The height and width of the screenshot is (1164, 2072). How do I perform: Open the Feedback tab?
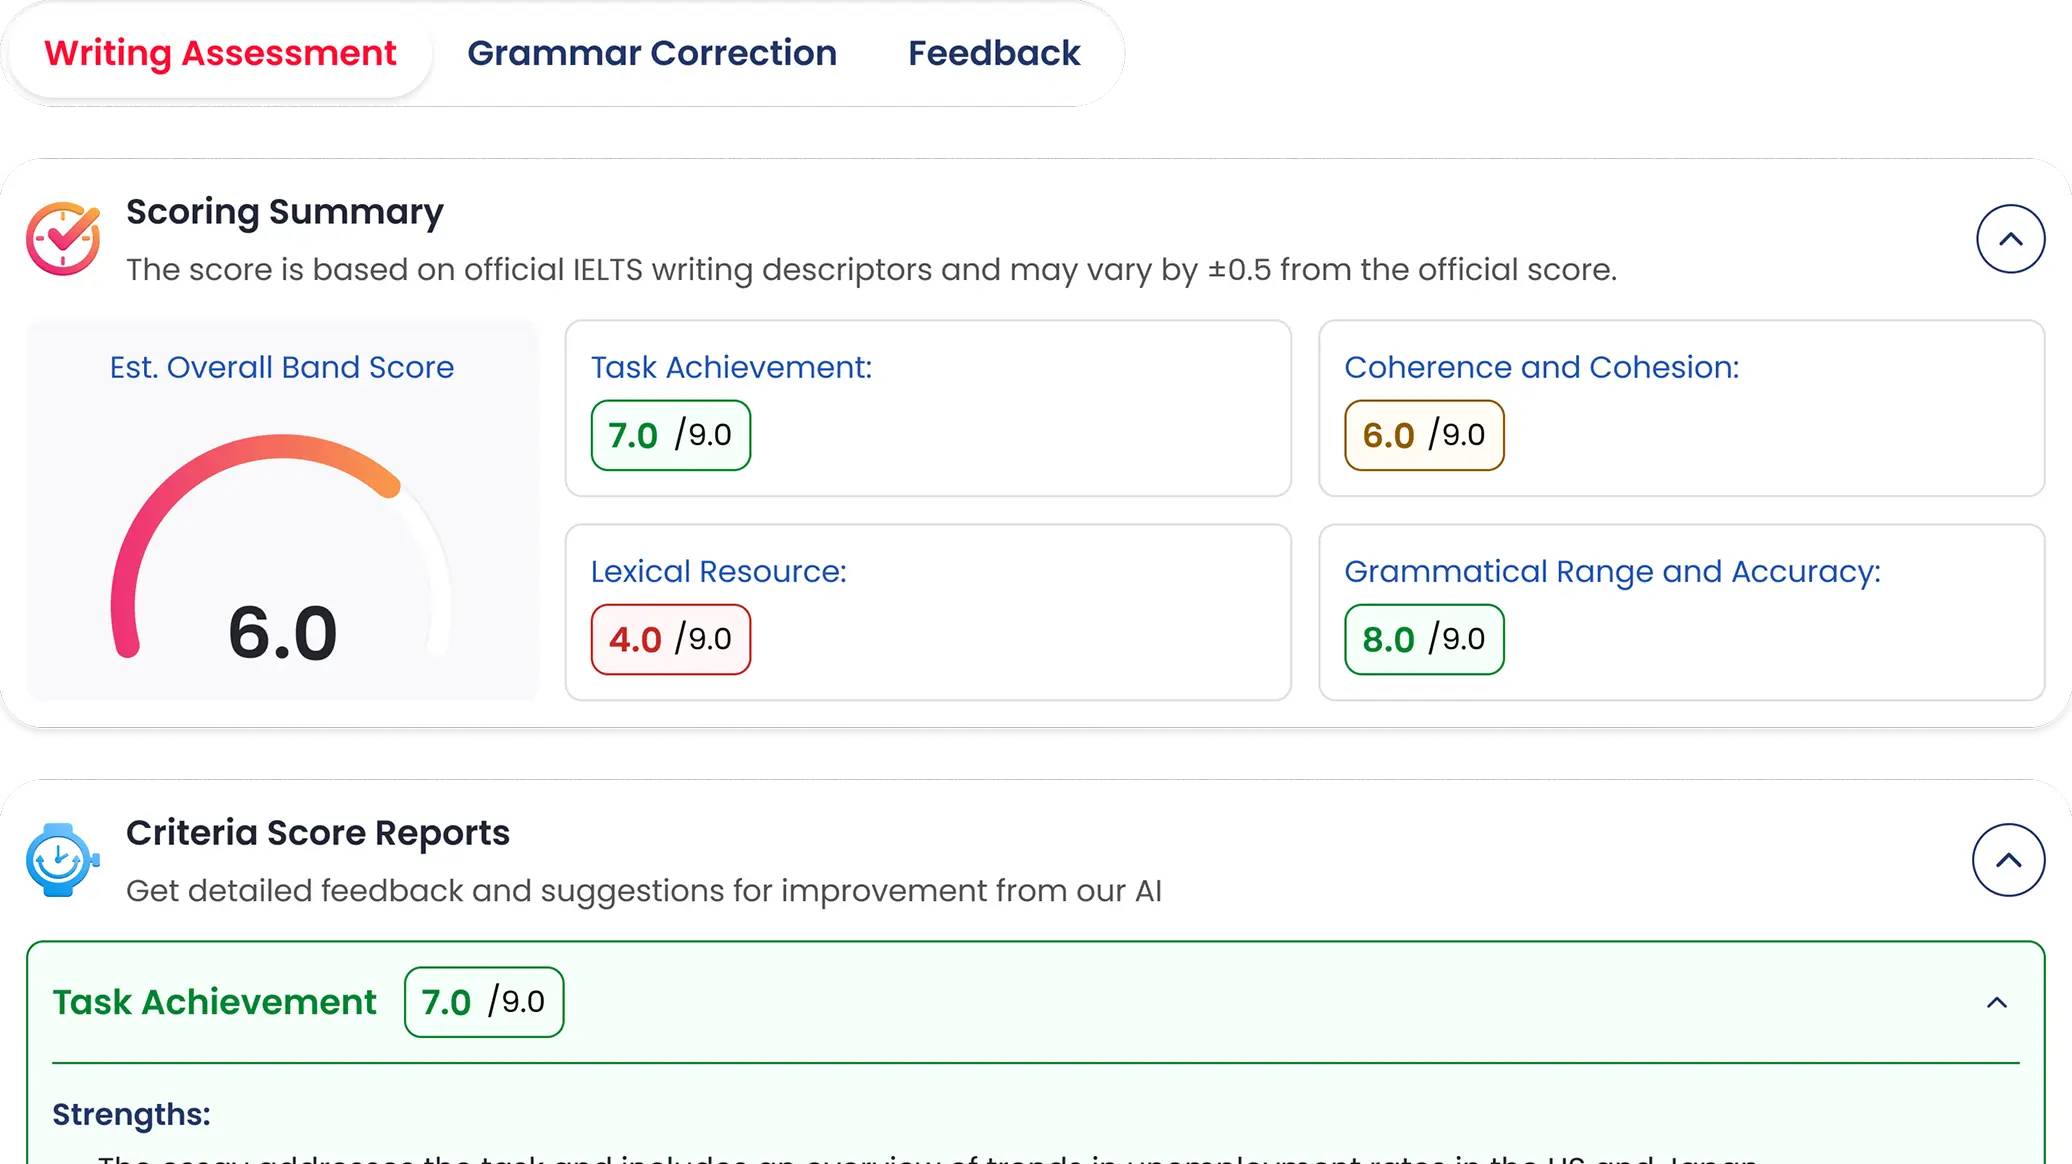[x=994, y=53]
